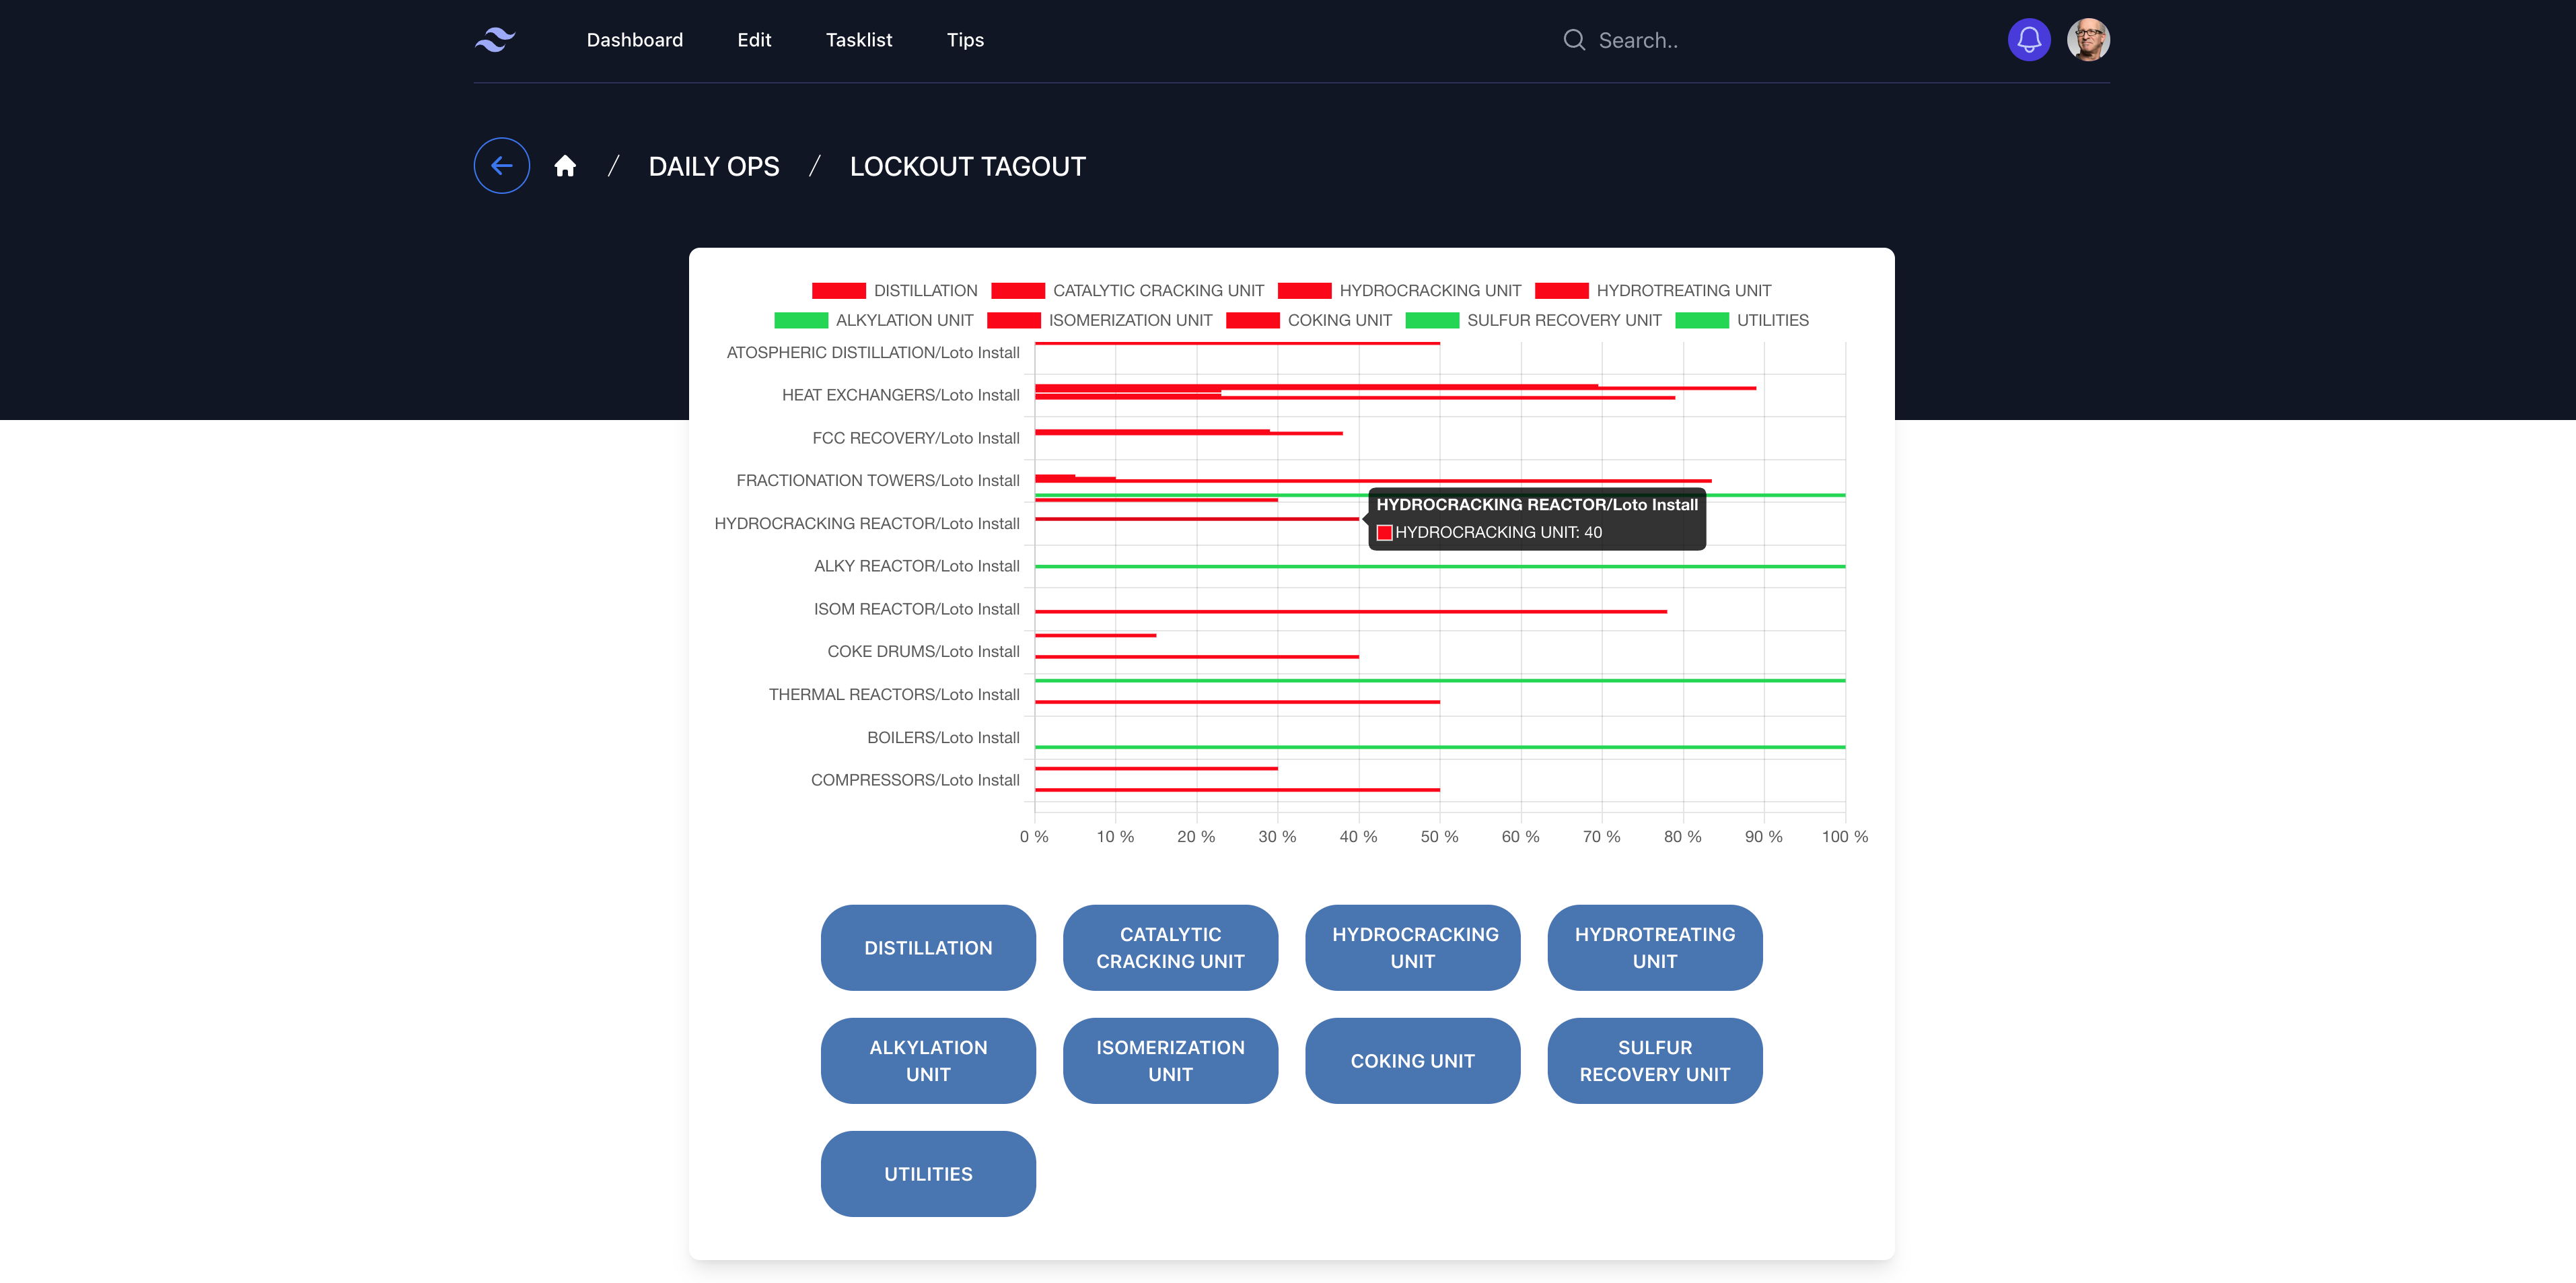2576x1283 pixels.
Task: Open the notifications bell icon
Action: (x=2028, y=40)
